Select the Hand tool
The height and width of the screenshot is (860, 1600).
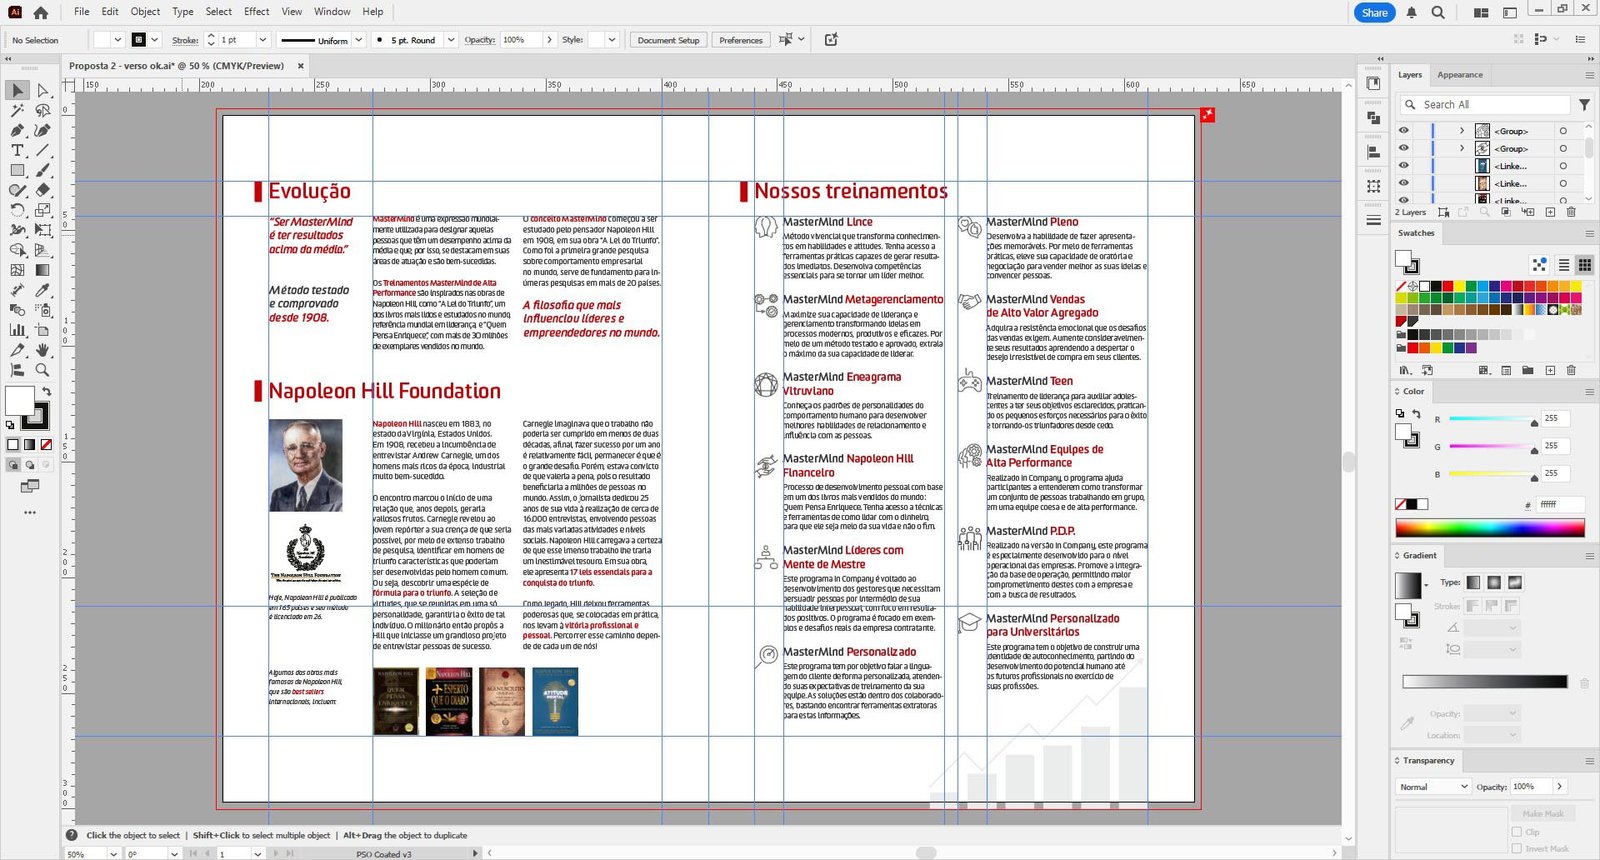[x=42, y=350]
